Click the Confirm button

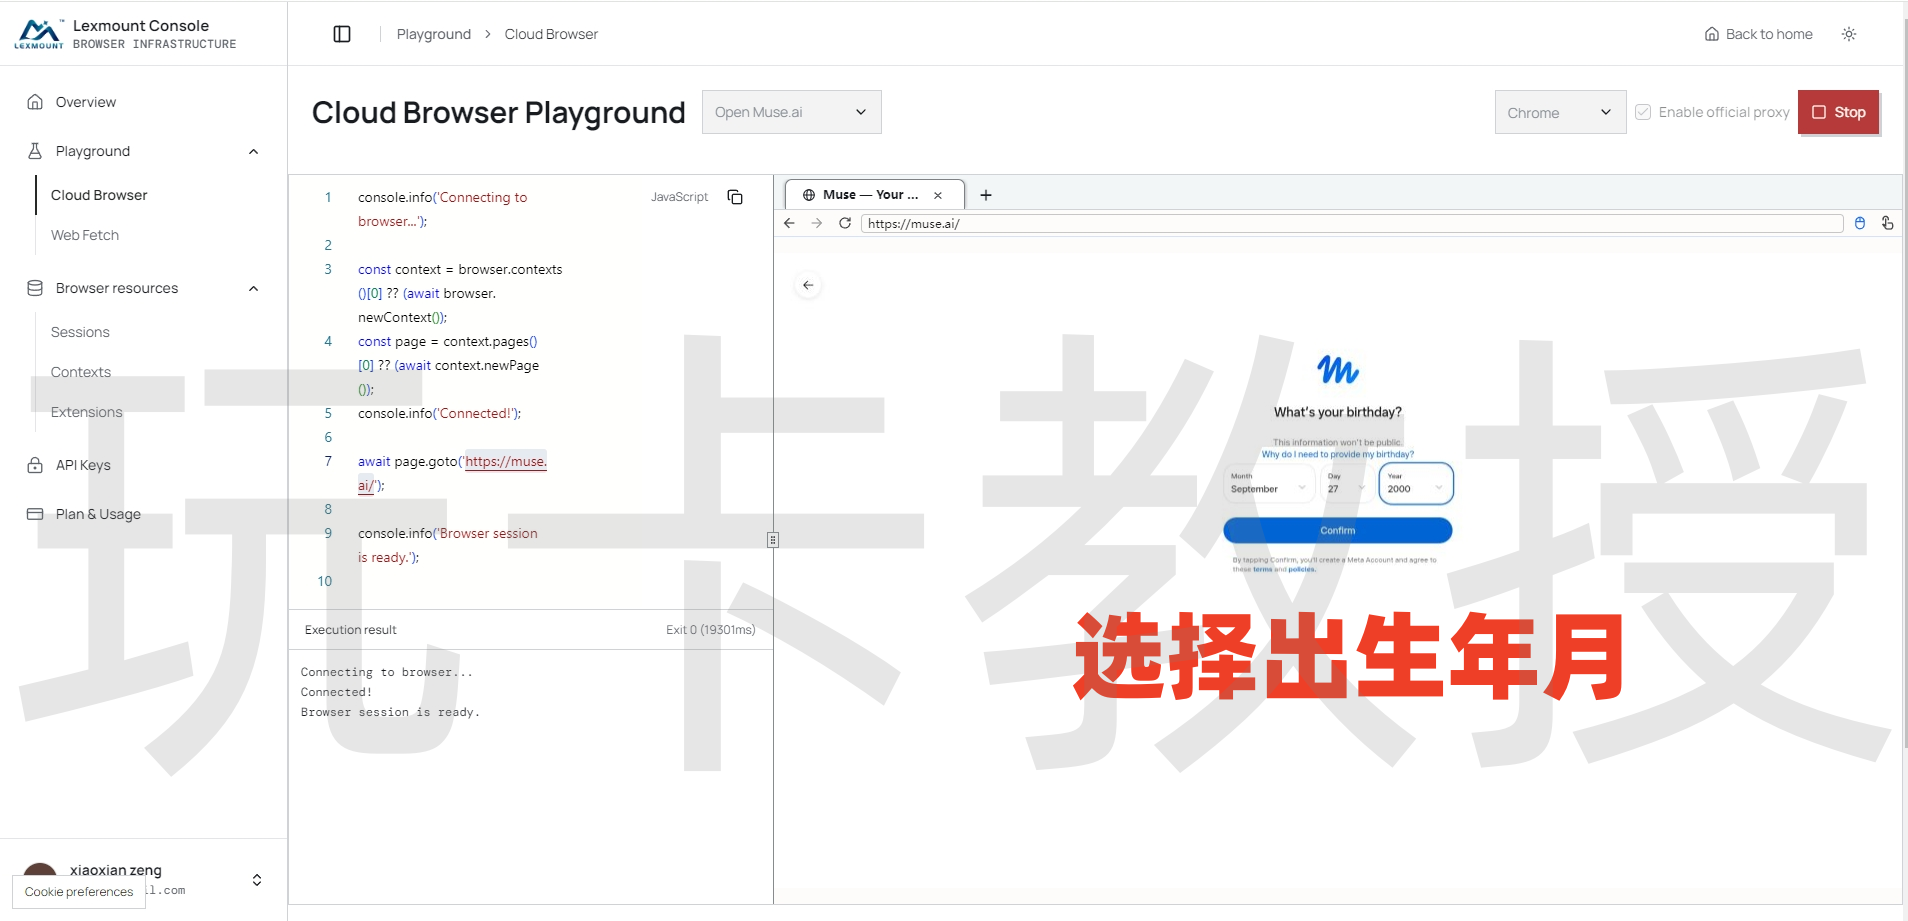tap(1338, 530)
